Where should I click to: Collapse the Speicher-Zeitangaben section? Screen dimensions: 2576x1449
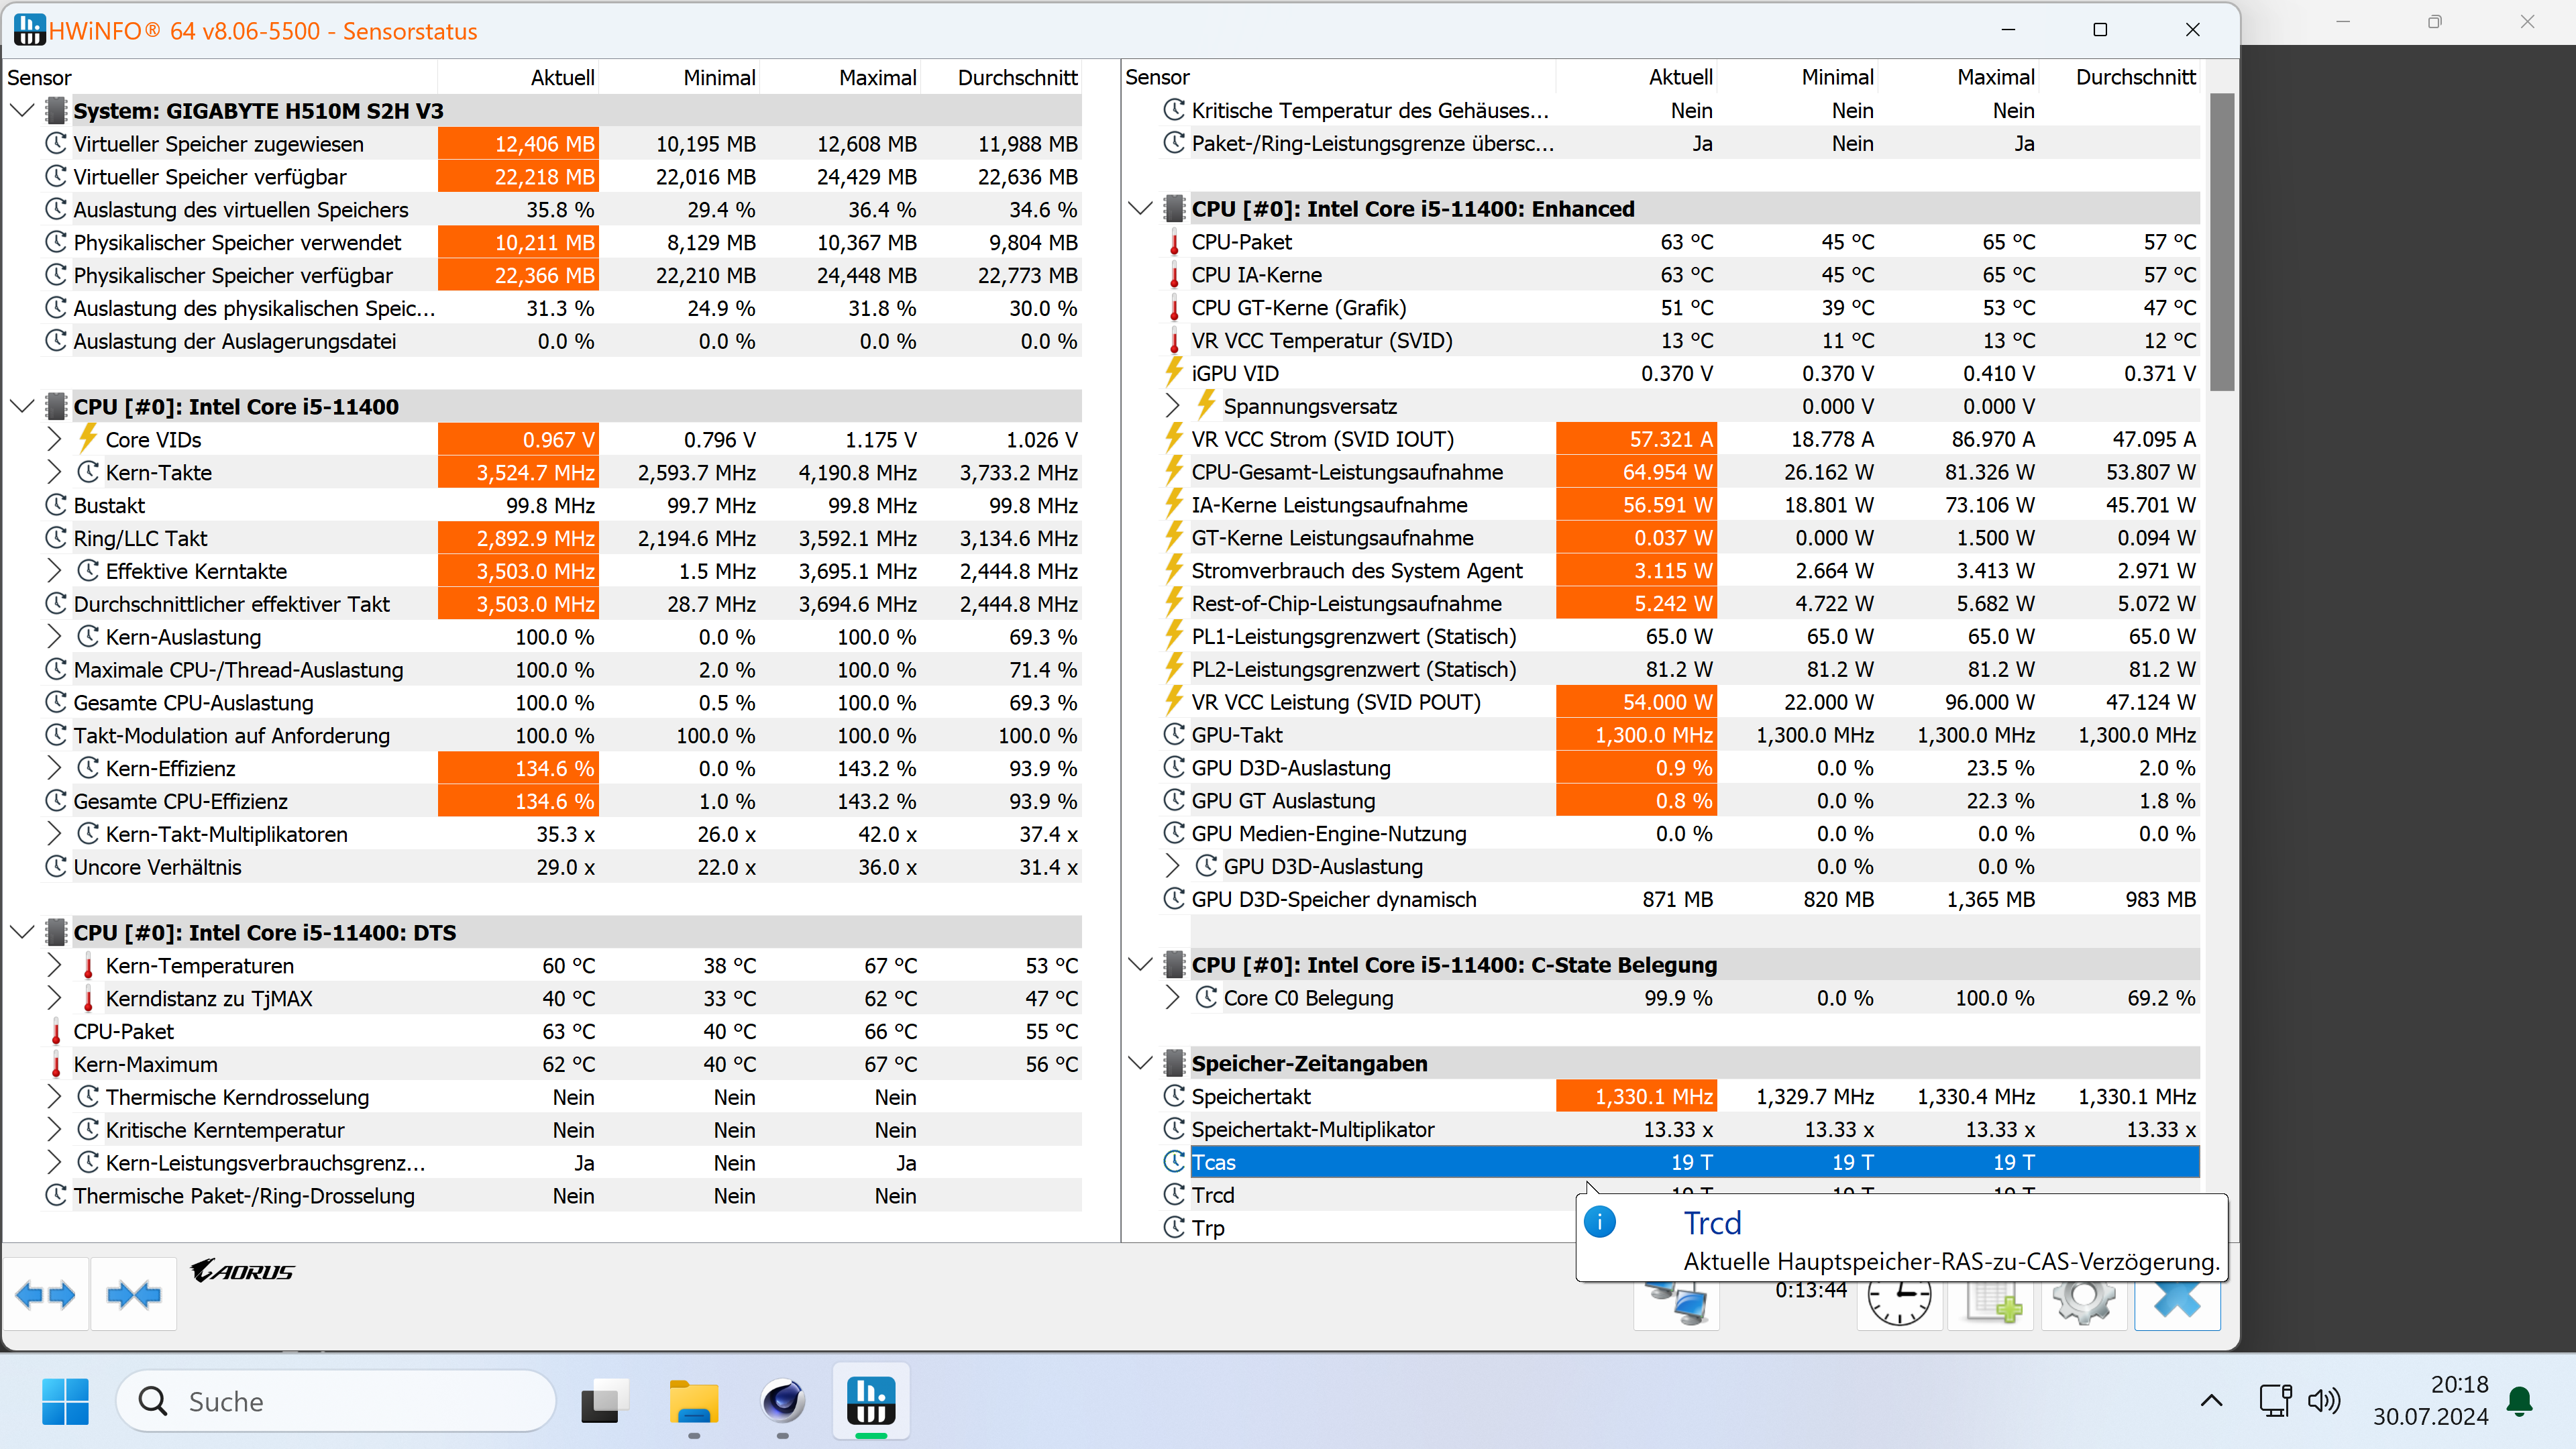pyautogui.click(x=1140, y=1063)
